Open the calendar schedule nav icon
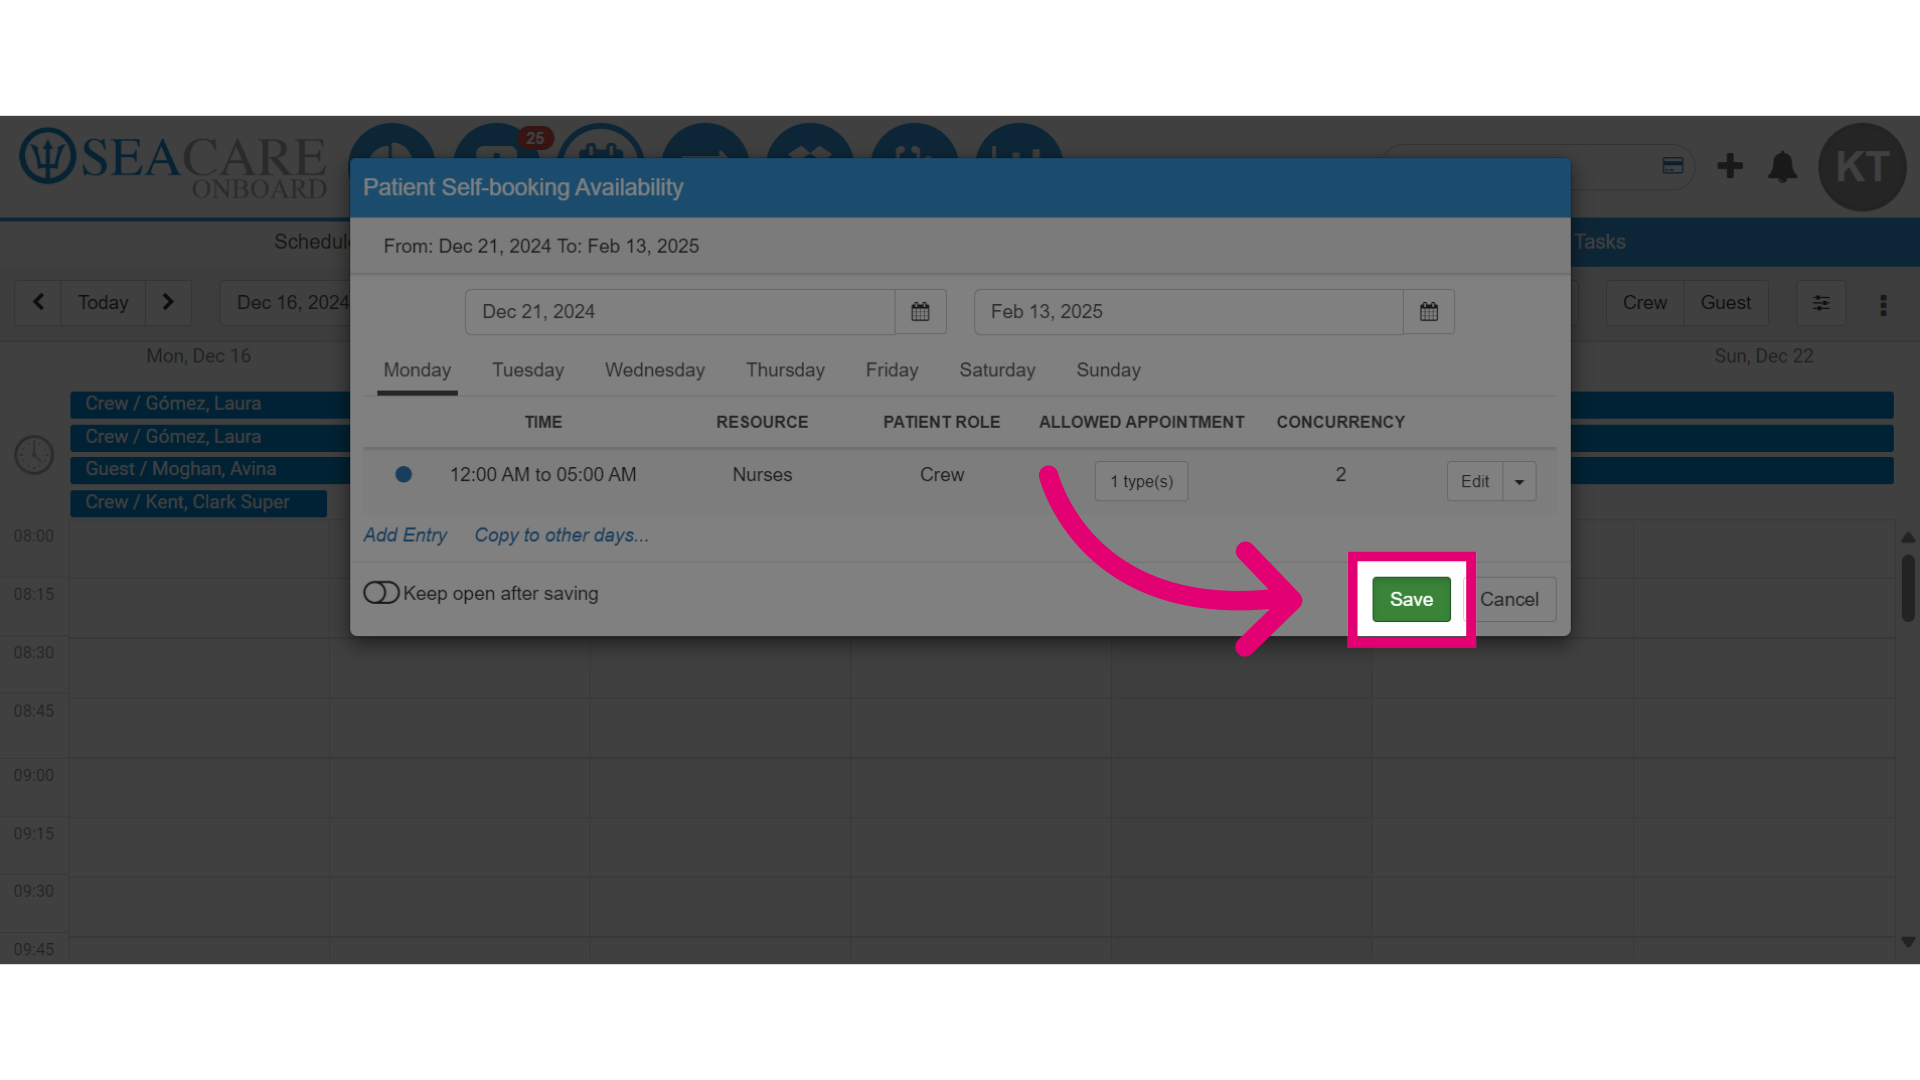 point(601,142)
